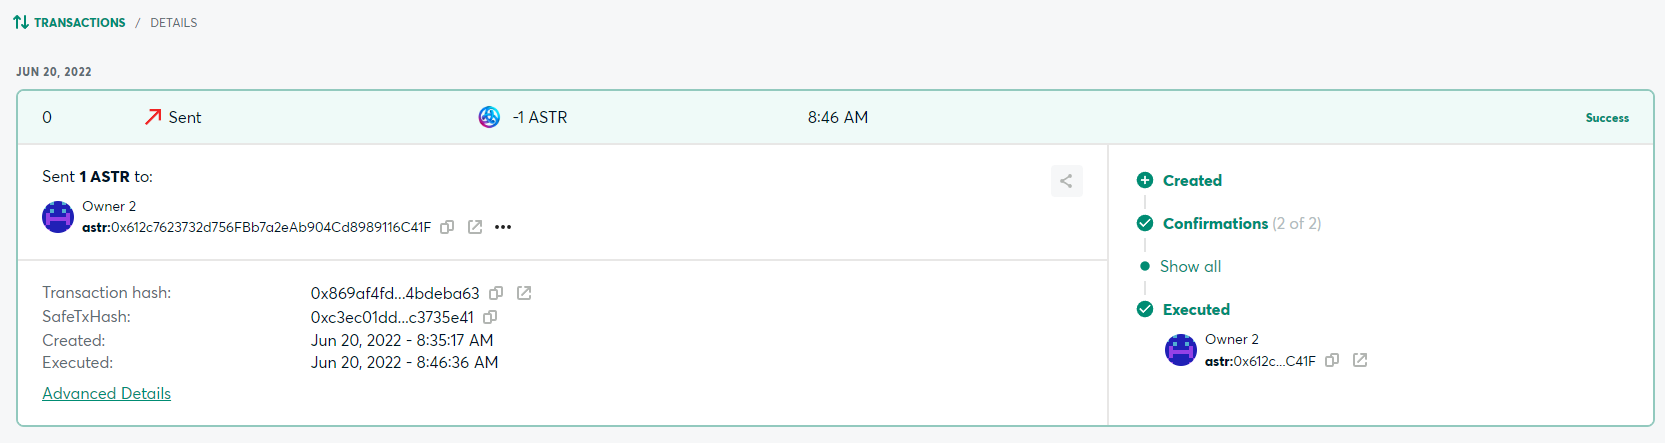Click the executor Owner 2 avatar

[x=1181, y=350]
